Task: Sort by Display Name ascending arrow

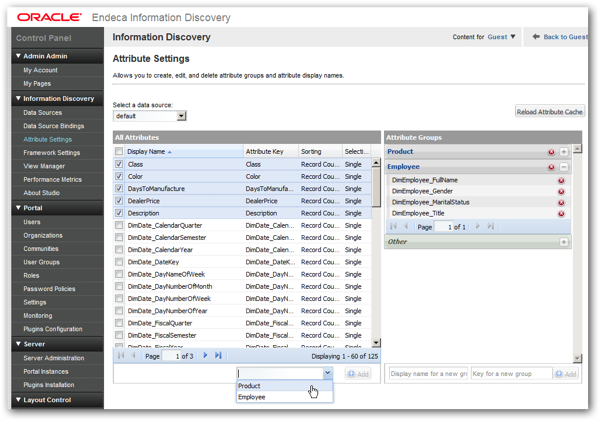Action: point(170,152)
